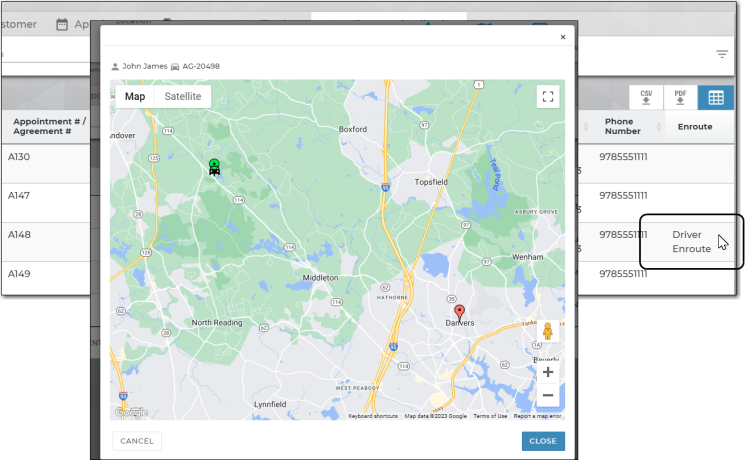Open the Terms of Use link
This screenshot has width=745, height=460.
click(x=490, y=416)
